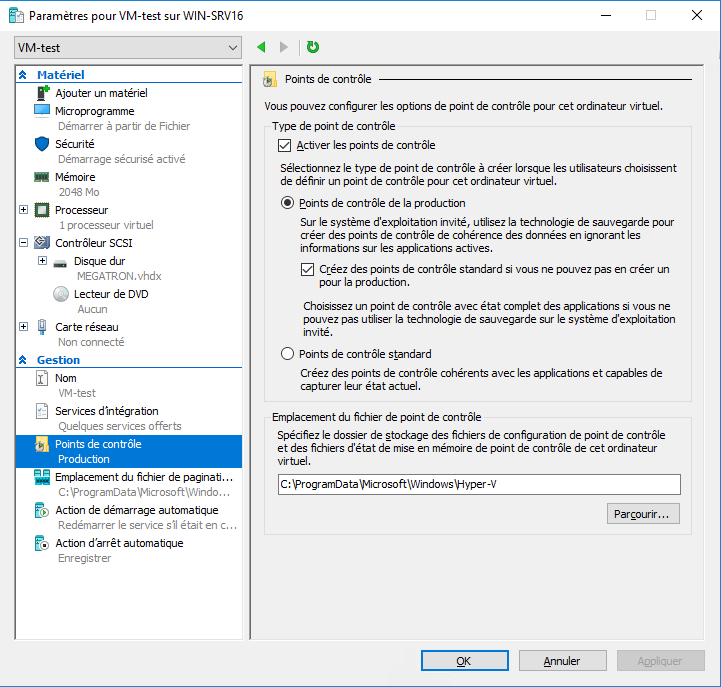Click the Nom icon in Gestion

(42, 378)
